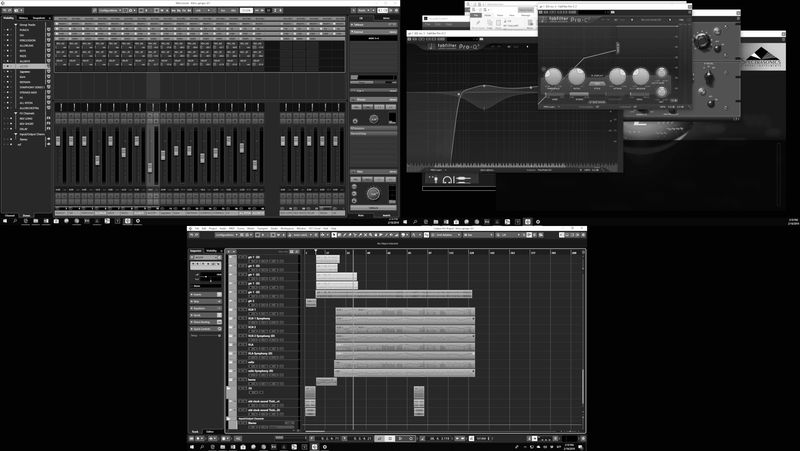Switch to the Snapshots tab in MixConsole

pyautogui.click(x=38, y=17)
